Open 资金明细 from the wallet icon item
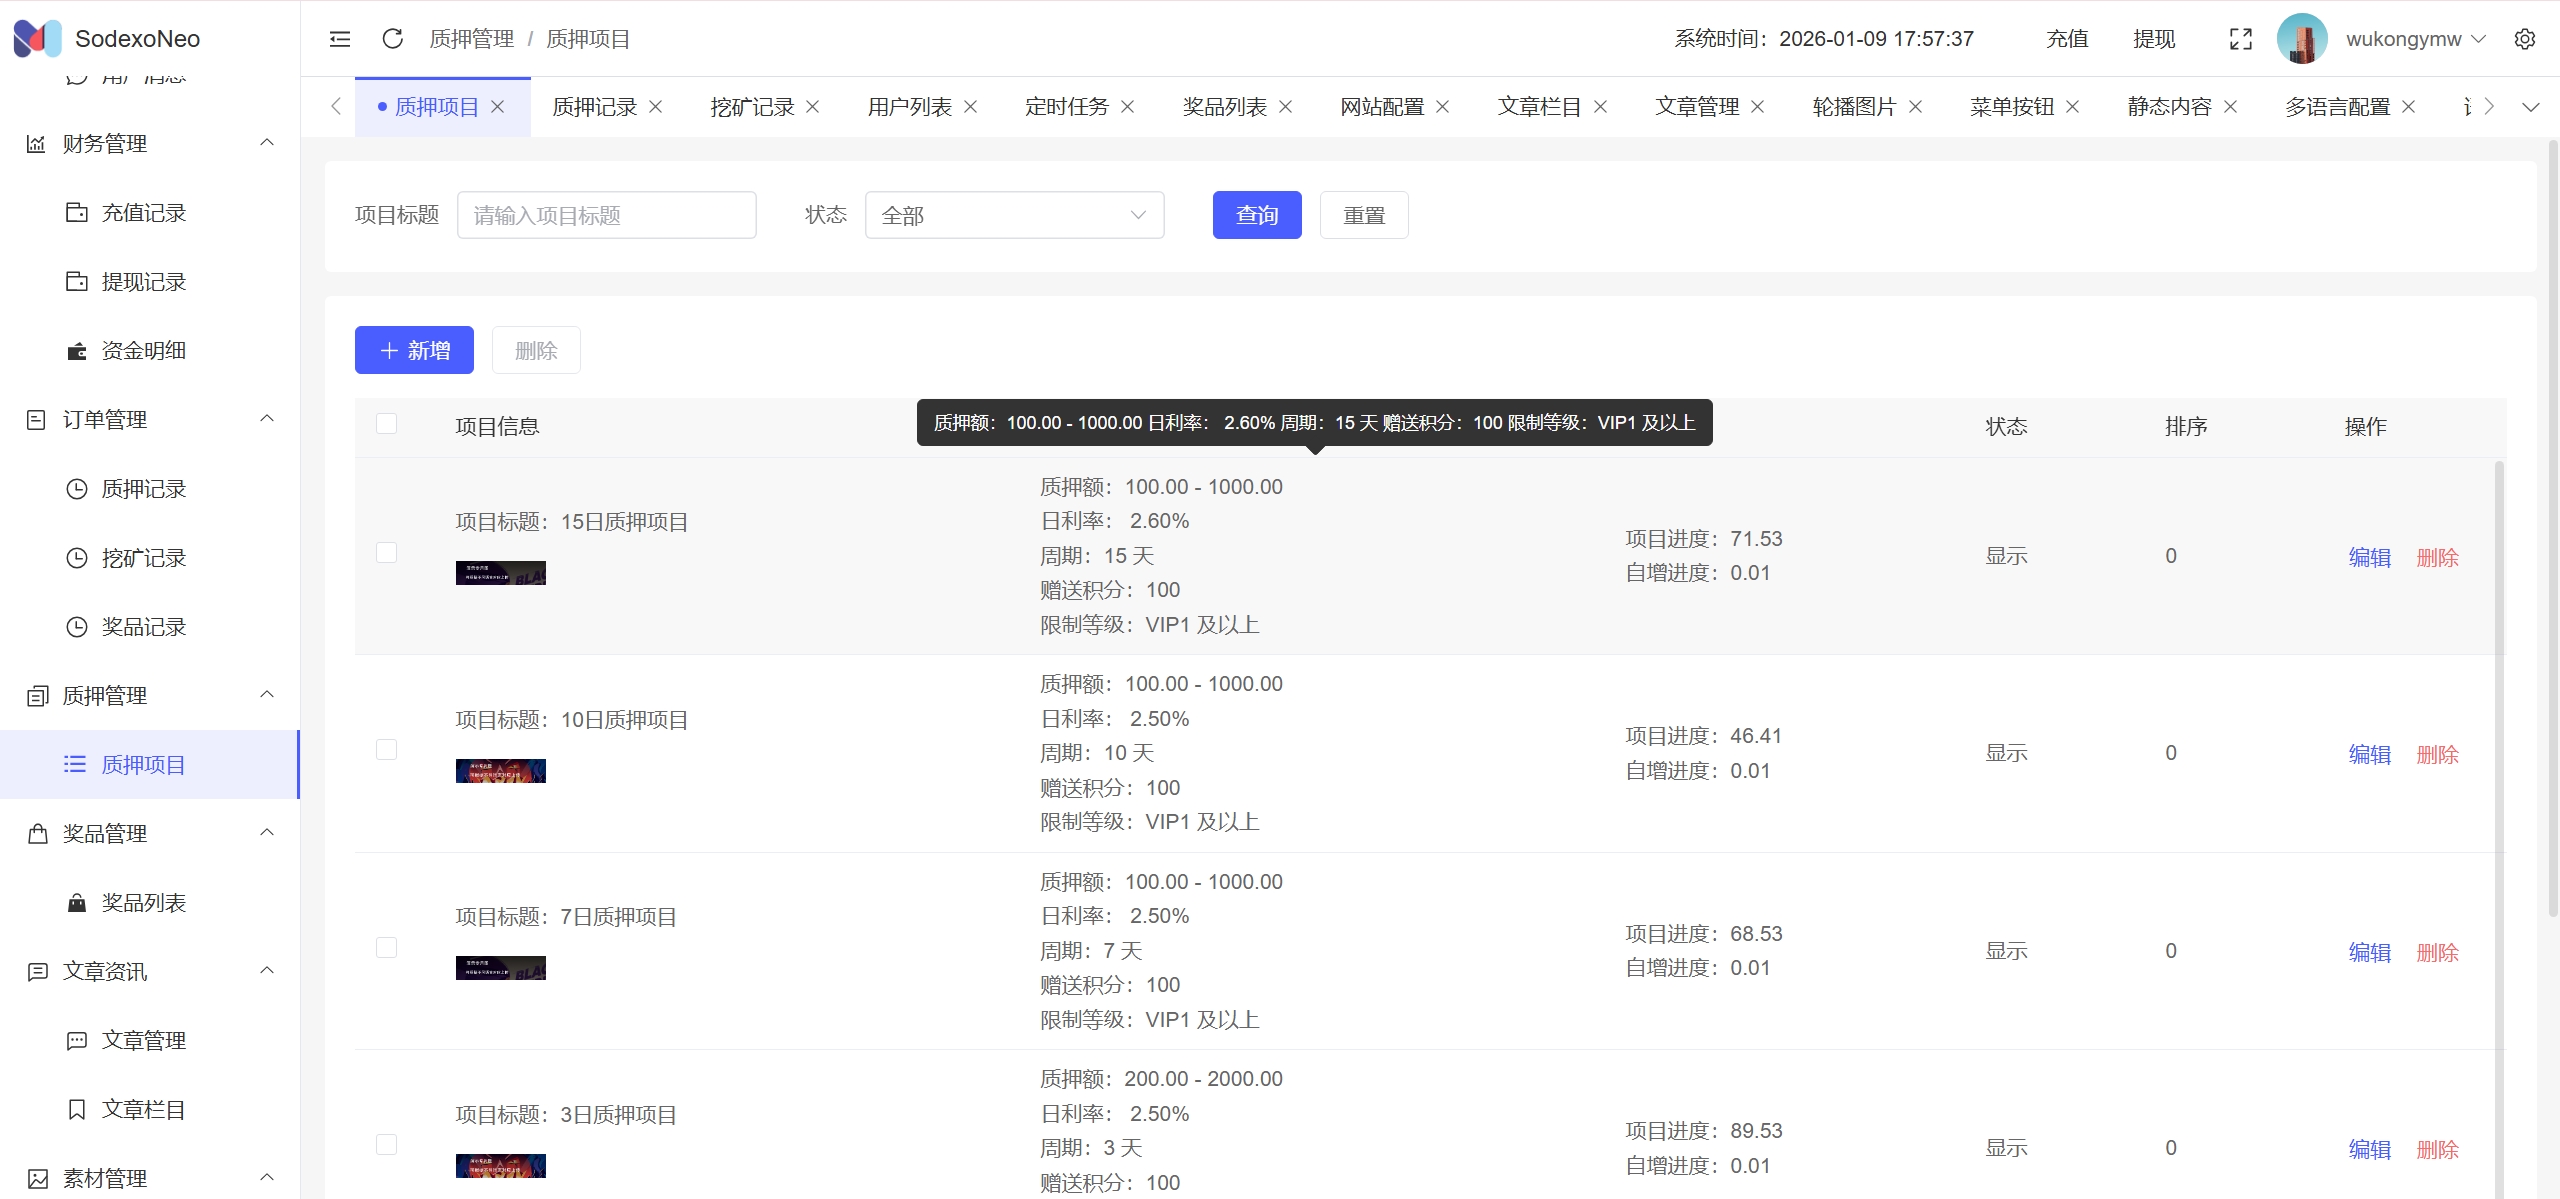This screenshot has width=2560, height=1199. [143, 351]
